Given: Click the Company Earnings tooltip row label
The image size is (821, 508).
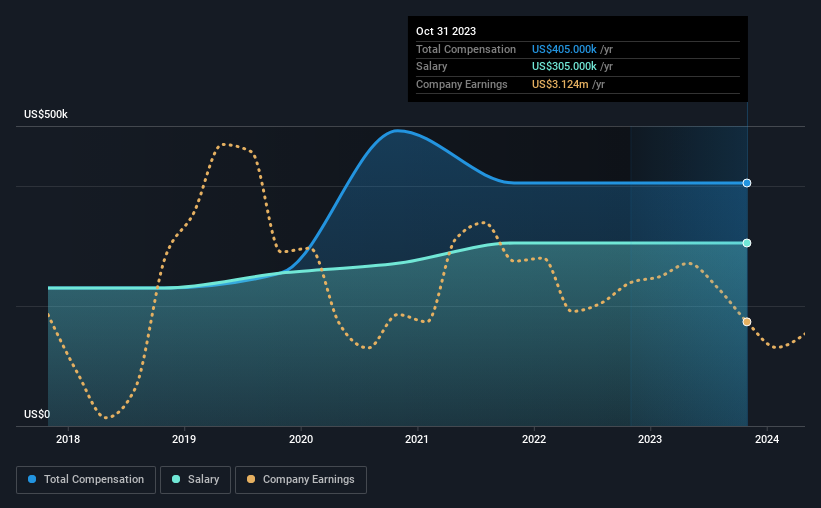Looking at the screenshot, I should 462,84.
